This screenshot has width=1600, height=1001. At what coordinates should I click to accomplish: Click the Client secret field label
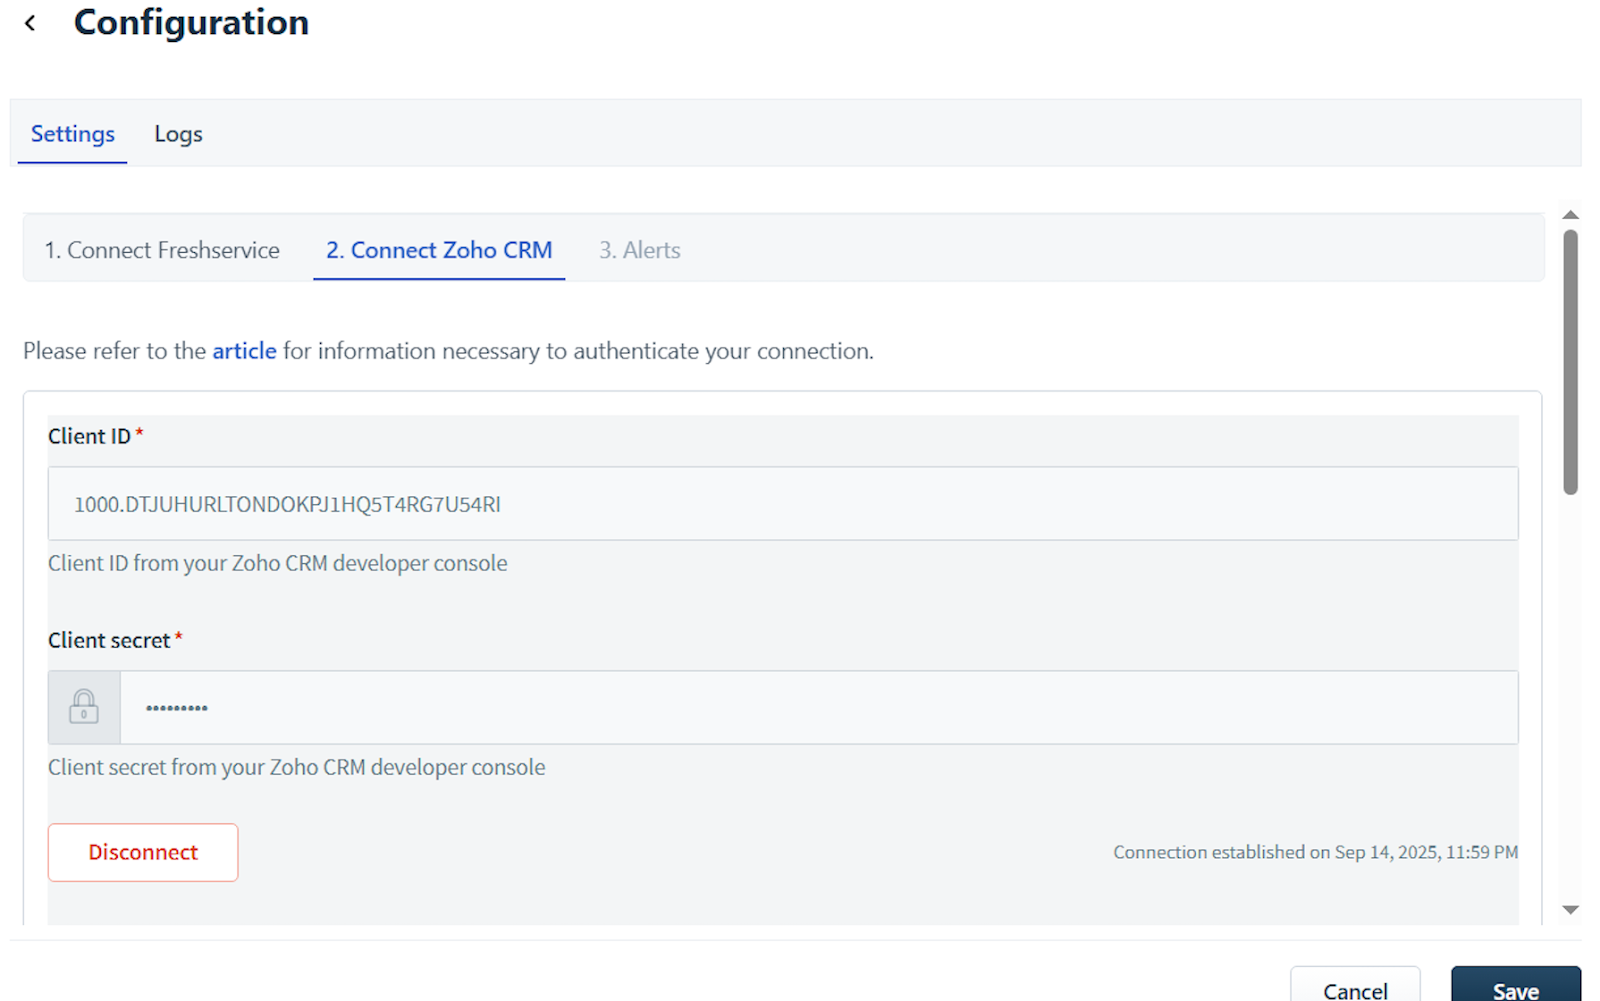[110, 640]
